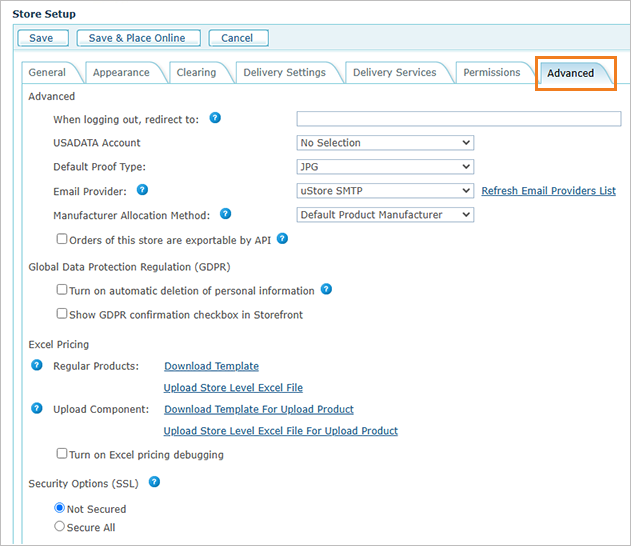
Task: Check Show GDPR confirmation checkbox in Storefront
Action: click(x=62, y=314)
